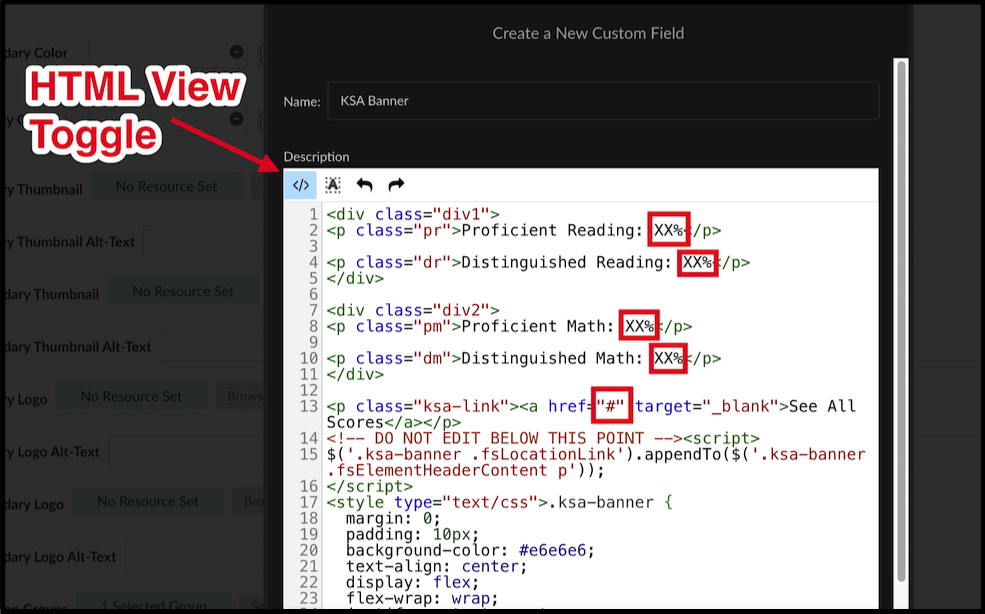Screen dimensions: 985x614
Task: Click the remove icon beside Secondary Color
Action: tap(236, 52)
